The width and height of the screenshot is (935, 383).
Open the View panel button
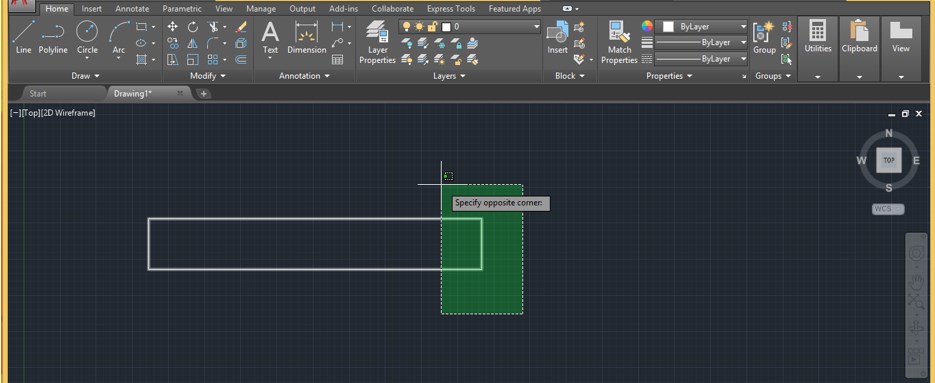[x=900, y=49]
